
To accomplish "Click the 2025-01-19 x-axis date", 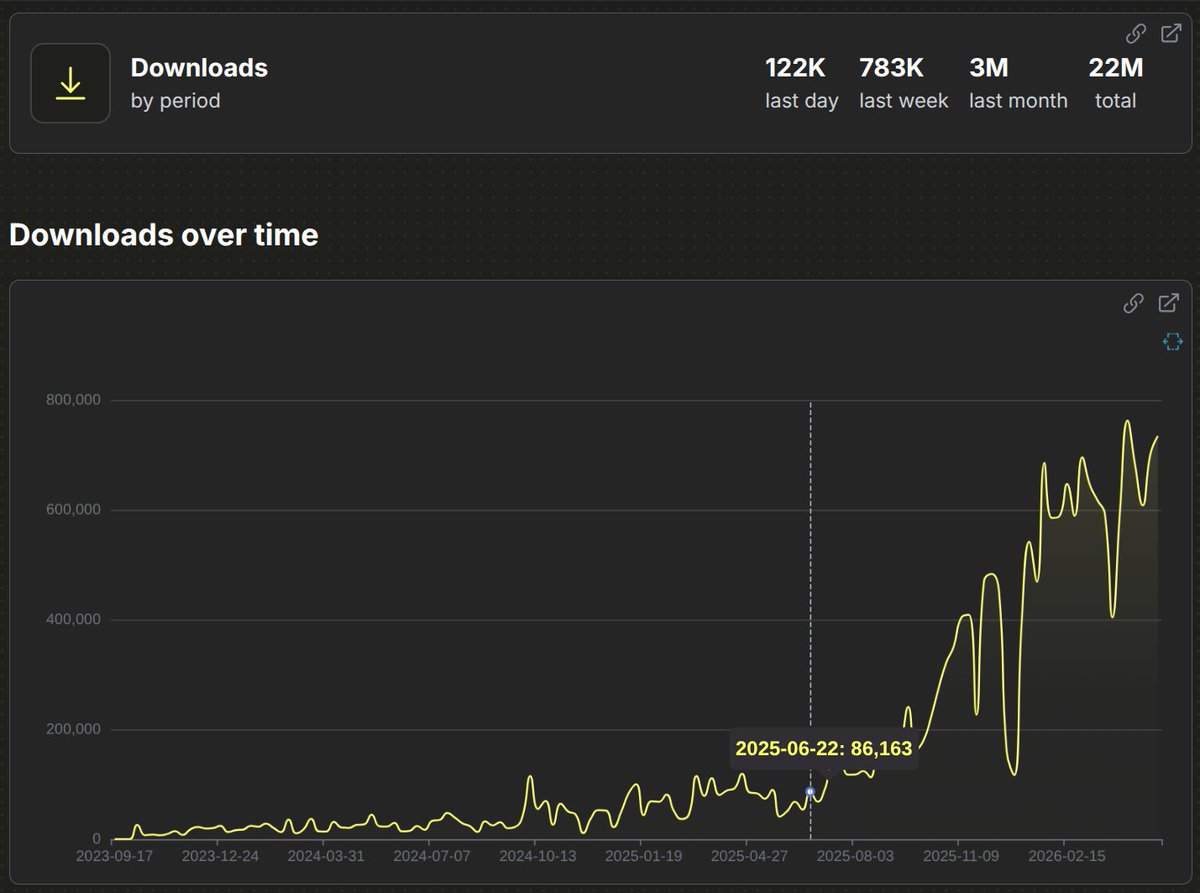I will 644,857.
